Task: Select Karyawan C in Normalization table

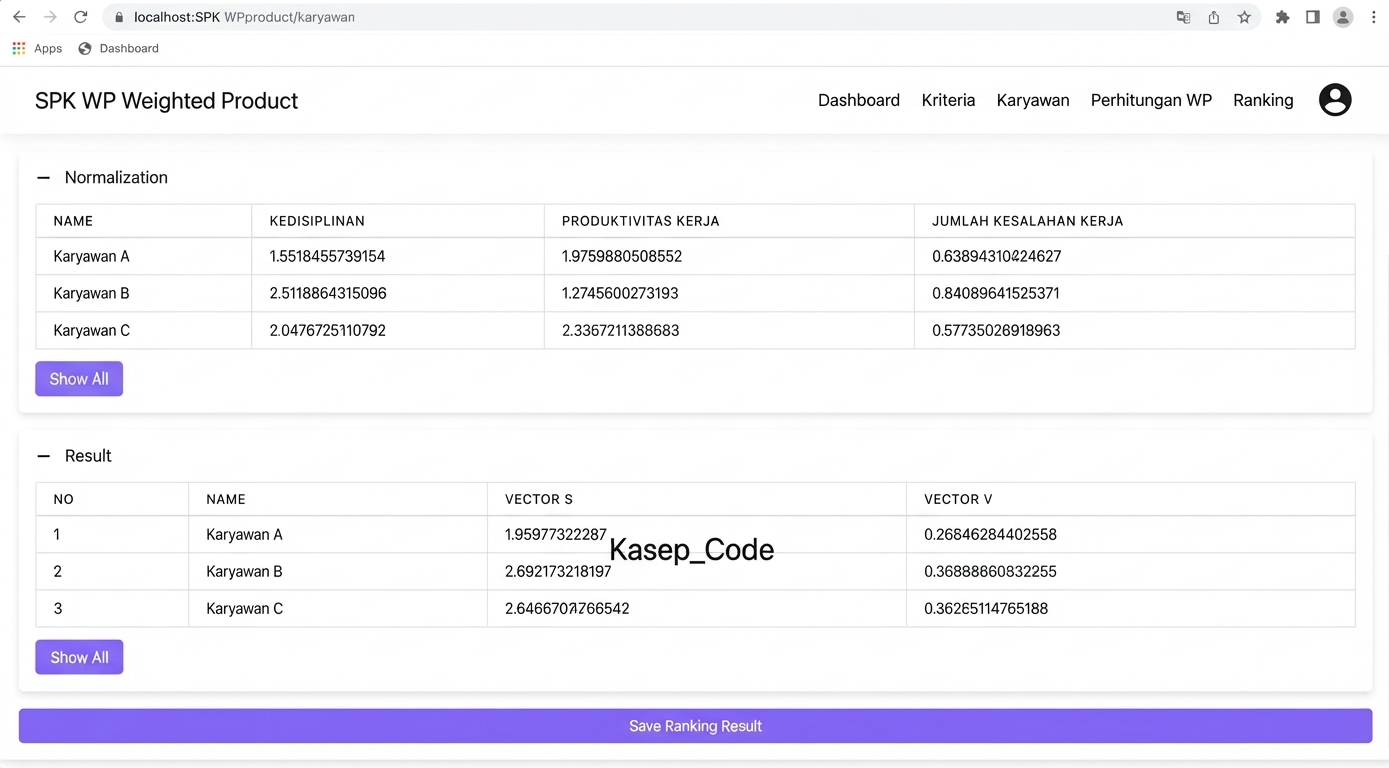Action: pos(91,330)
